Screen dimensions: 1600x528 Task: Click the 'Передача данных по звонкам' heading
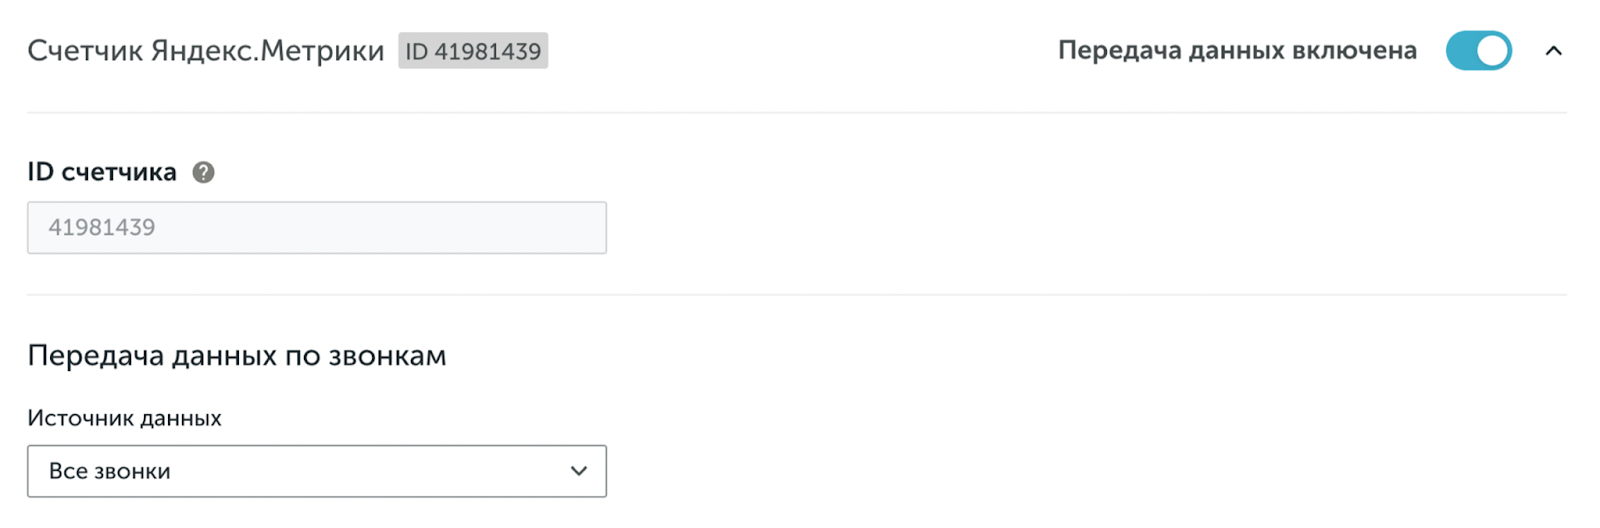(x=237, y=356)
